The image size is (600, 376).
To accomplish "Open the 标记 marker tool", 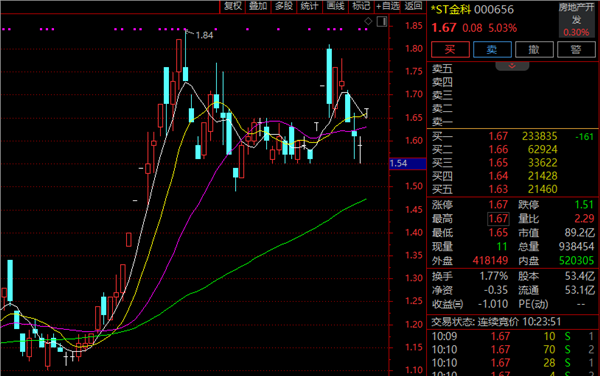I will tap(361, 6).
